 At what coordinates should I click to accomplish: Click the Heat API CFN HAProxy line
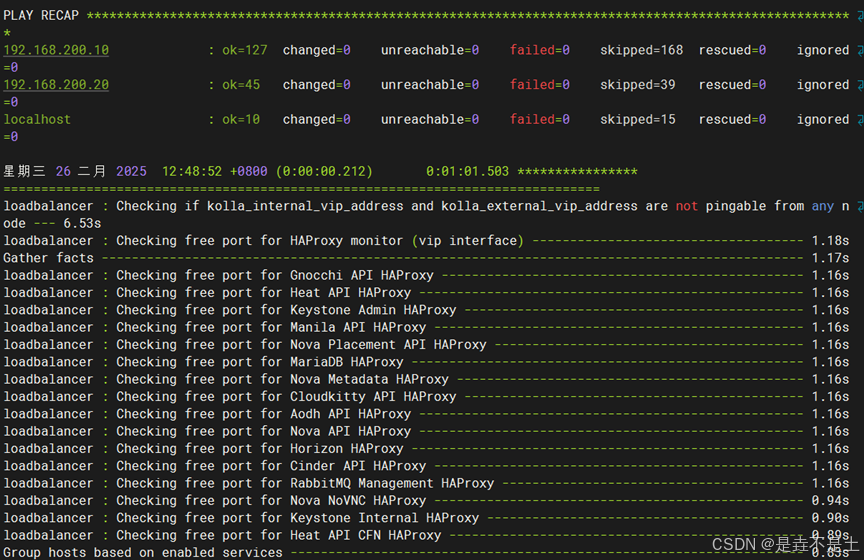click(426, 535)
